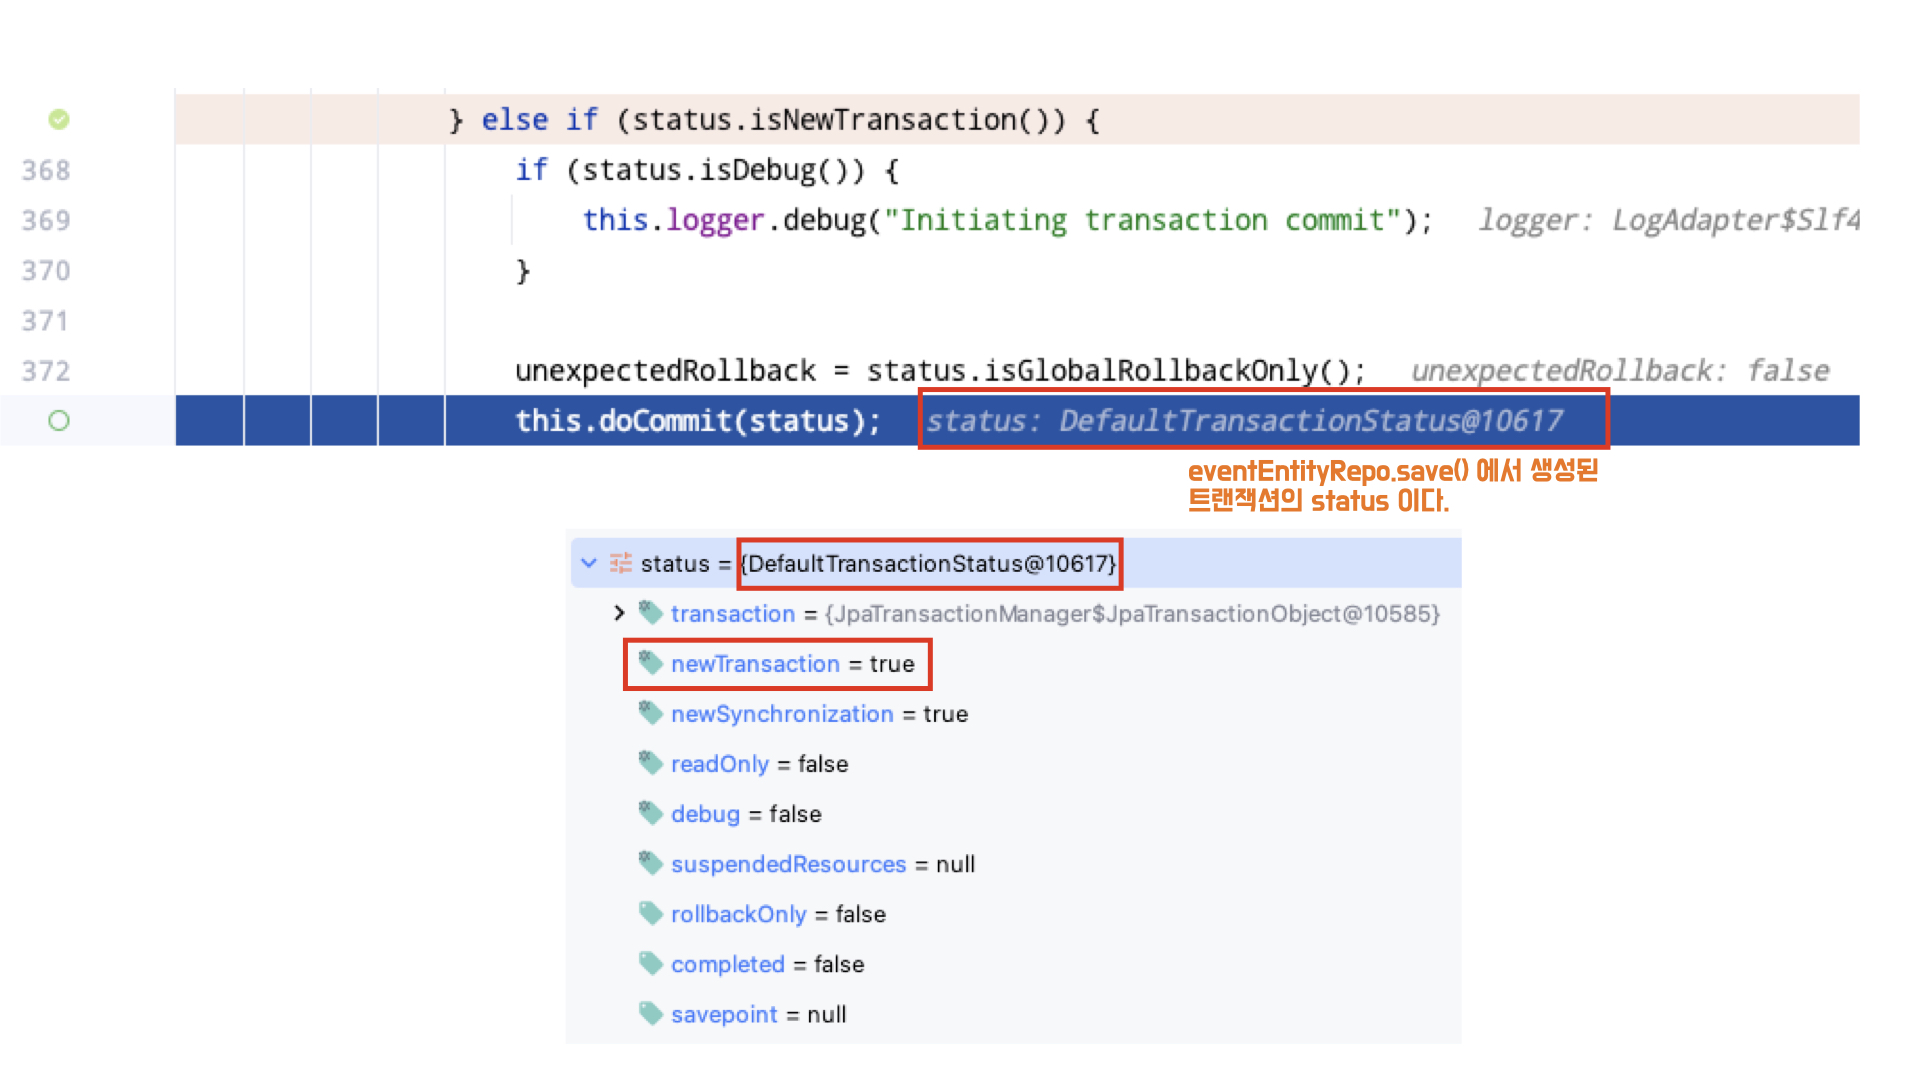Click the tag icon beside debug field
This screenshot has height=1080, width=1920.
click(x=651, y=812)
